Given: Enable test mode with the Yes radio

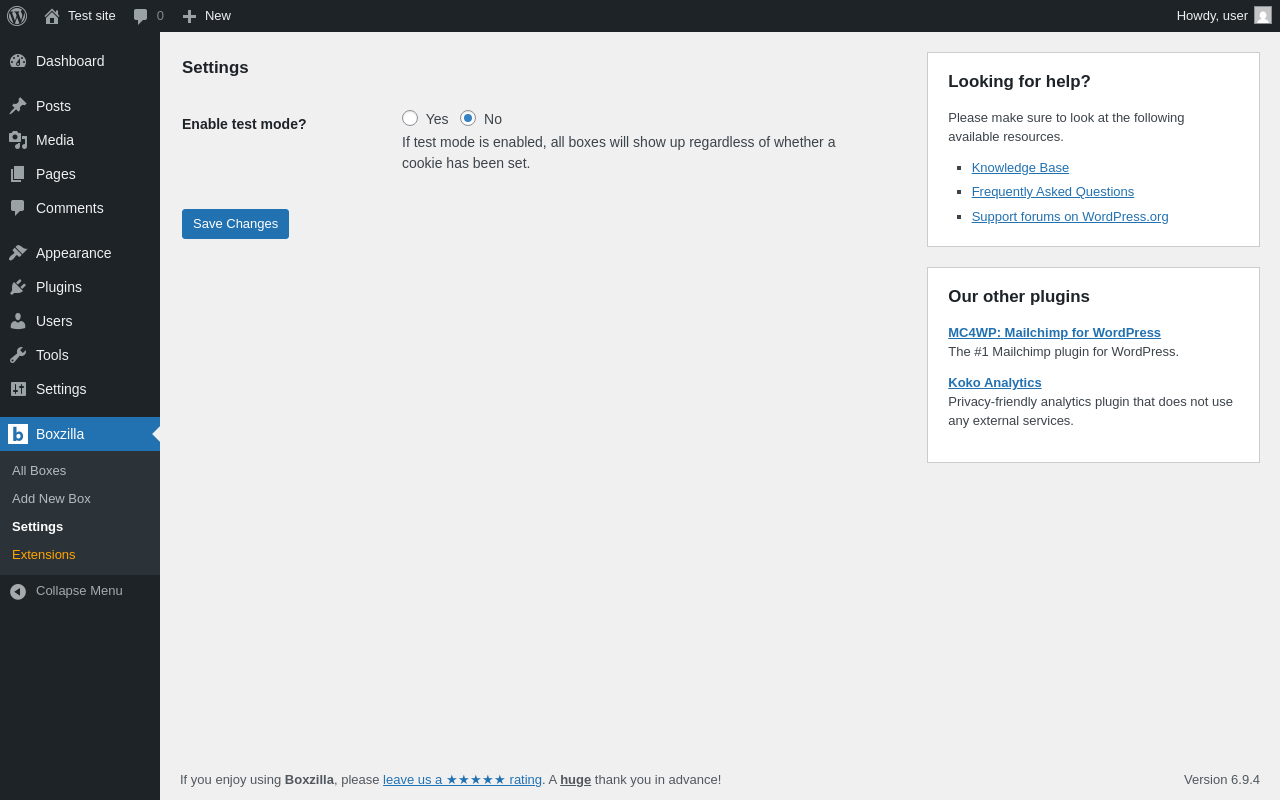Looking at the screenshot, I should click(x=410, y=118).
